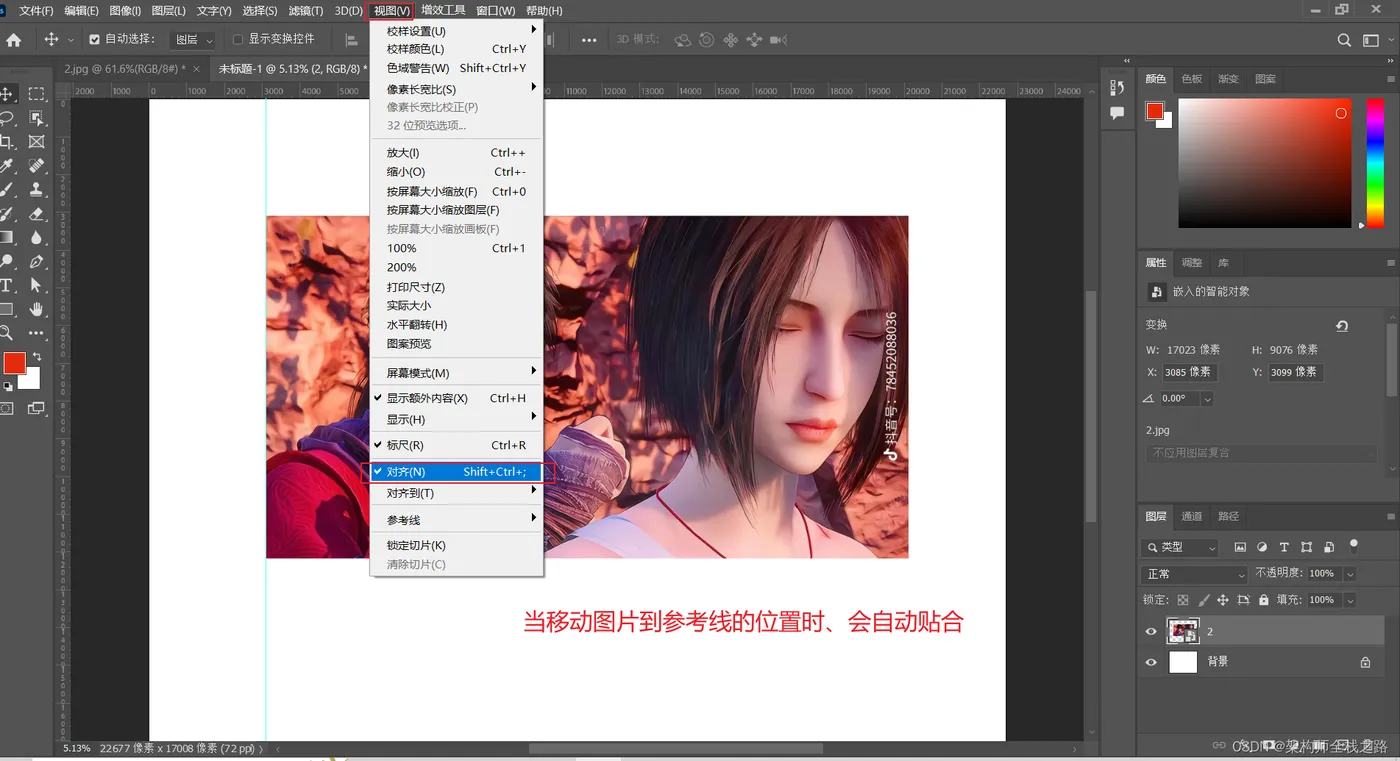The width and height of the screenshot is (1400, 761).
Task: Click the foreground color swatch in toolbox
Action: [x=14, y=363]
